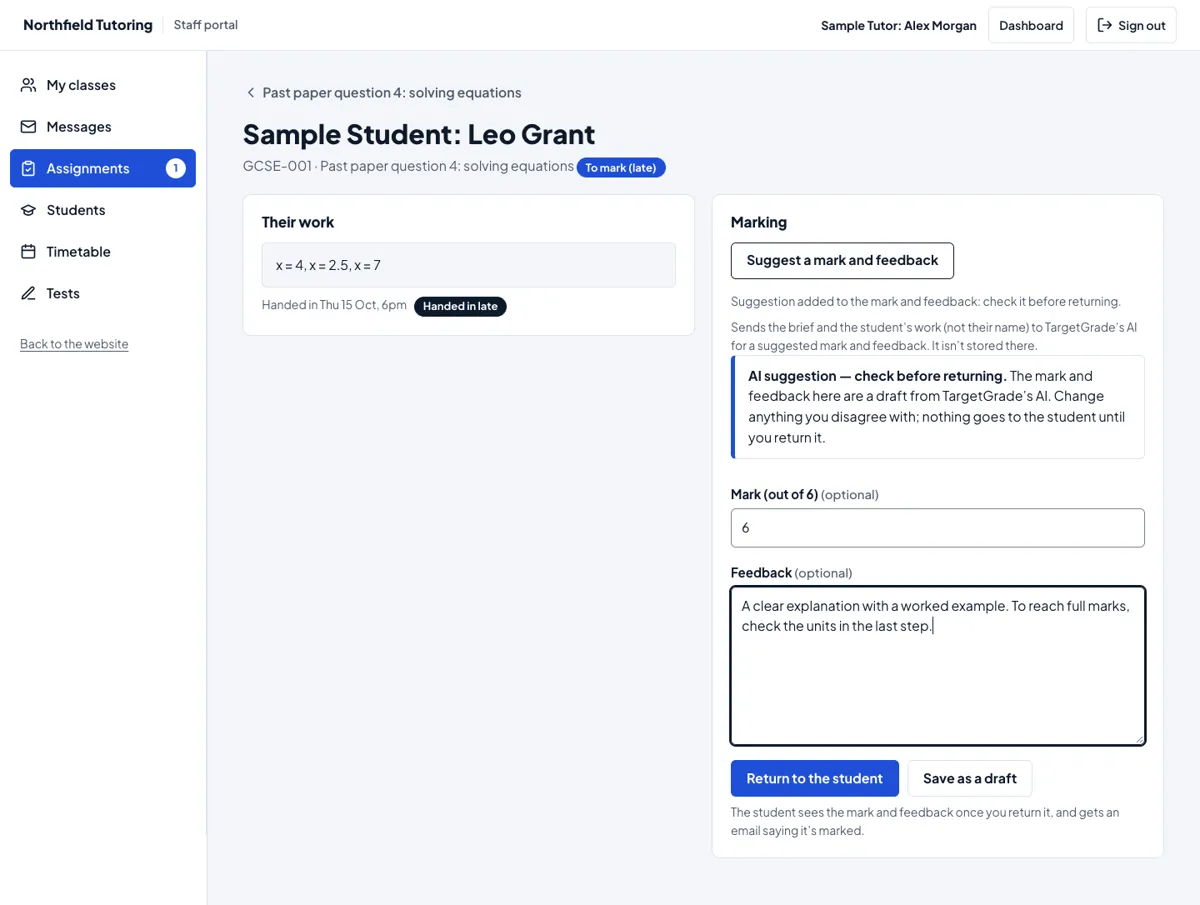Click the Marking panel heading
The image size is (1200, 905).
(759, 222)
